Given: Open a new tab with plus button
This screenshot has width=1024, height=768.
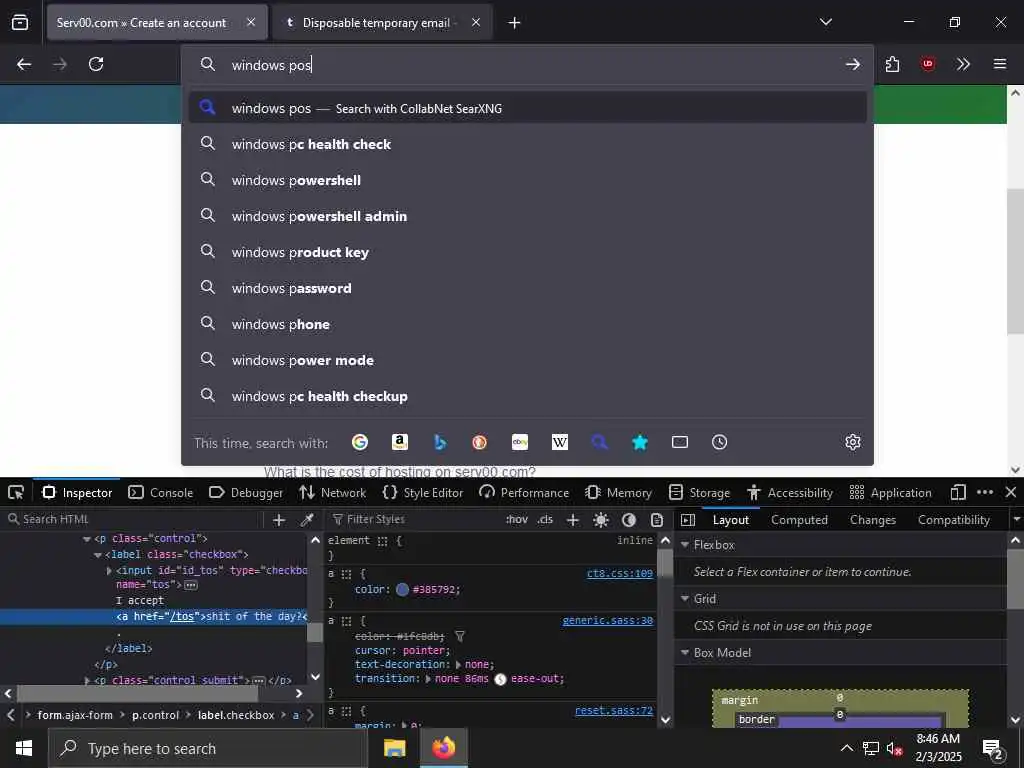Looking at the screenshot, I should 515,23.
